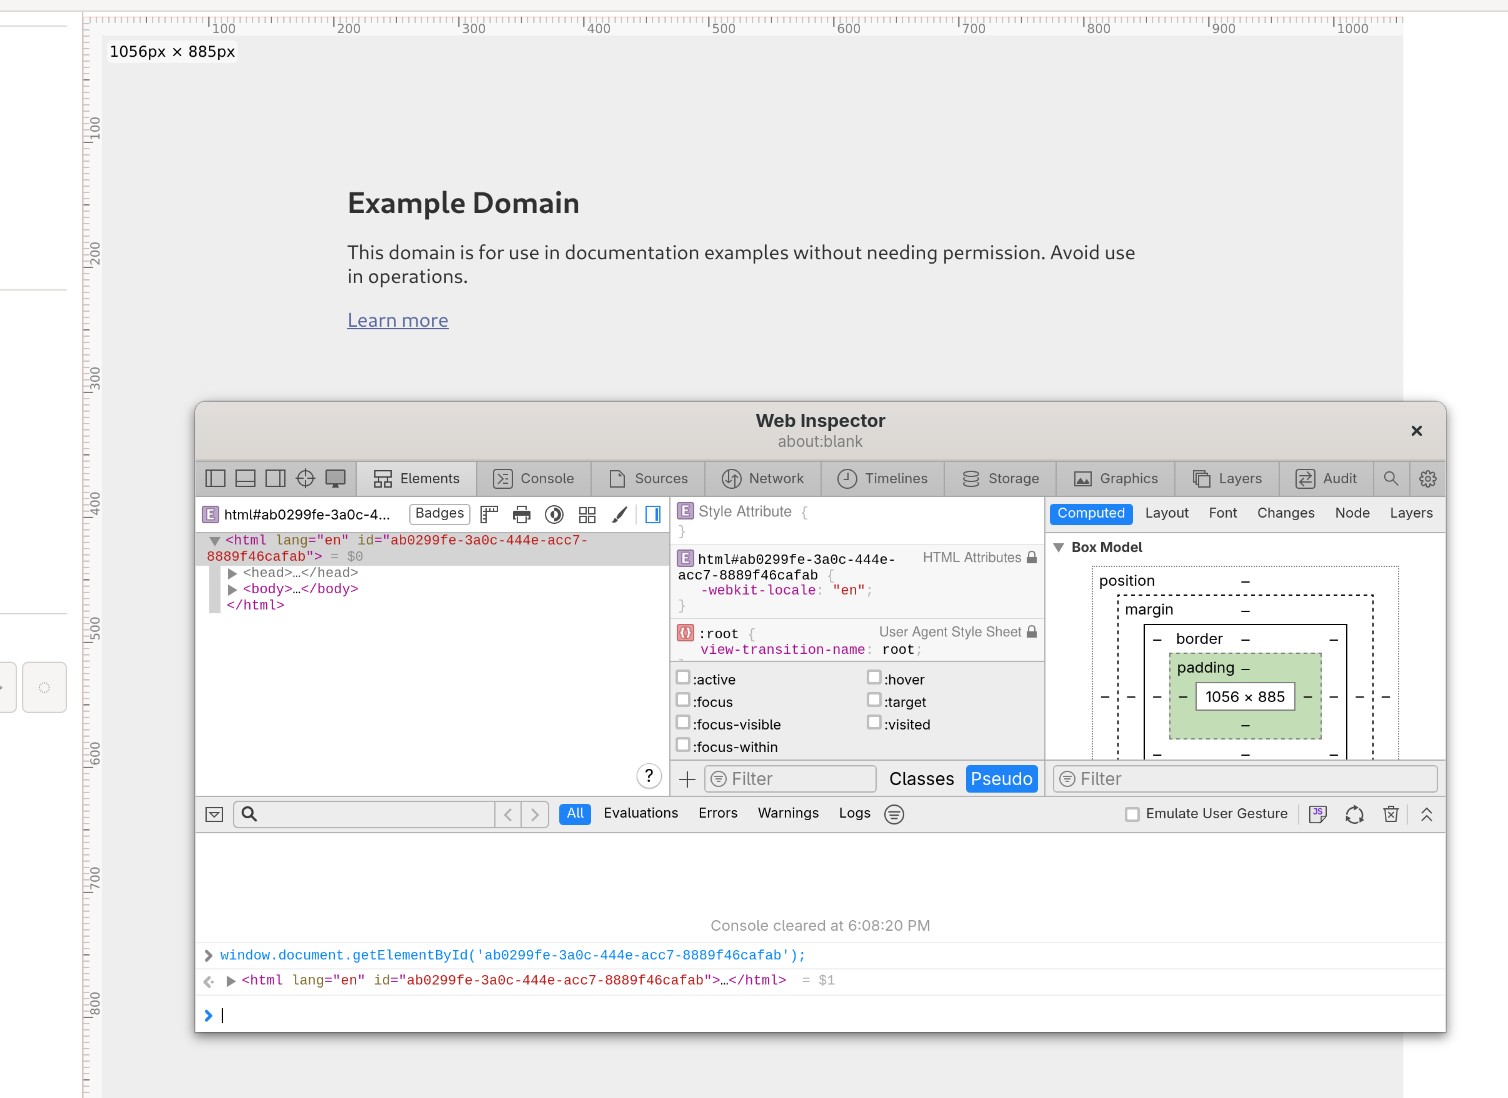The image size is (1508, 1098).
Task: Force the :hover pseudo-class
Action: 874,677
